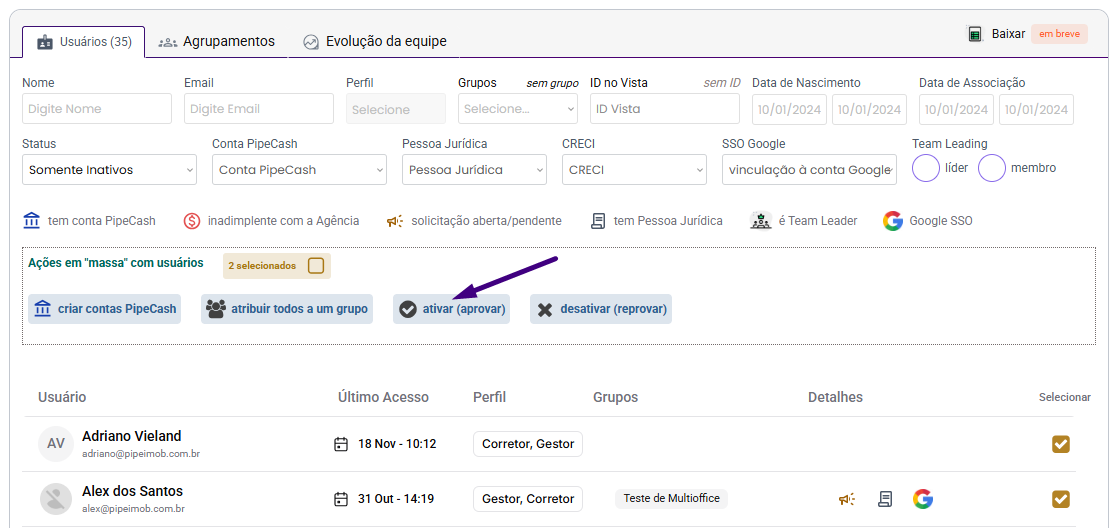The height and width of the screenshot is (528, 1115).
Task: Click calendar icon beside 18 Nov - 10:12
Action: click(341, 444)
